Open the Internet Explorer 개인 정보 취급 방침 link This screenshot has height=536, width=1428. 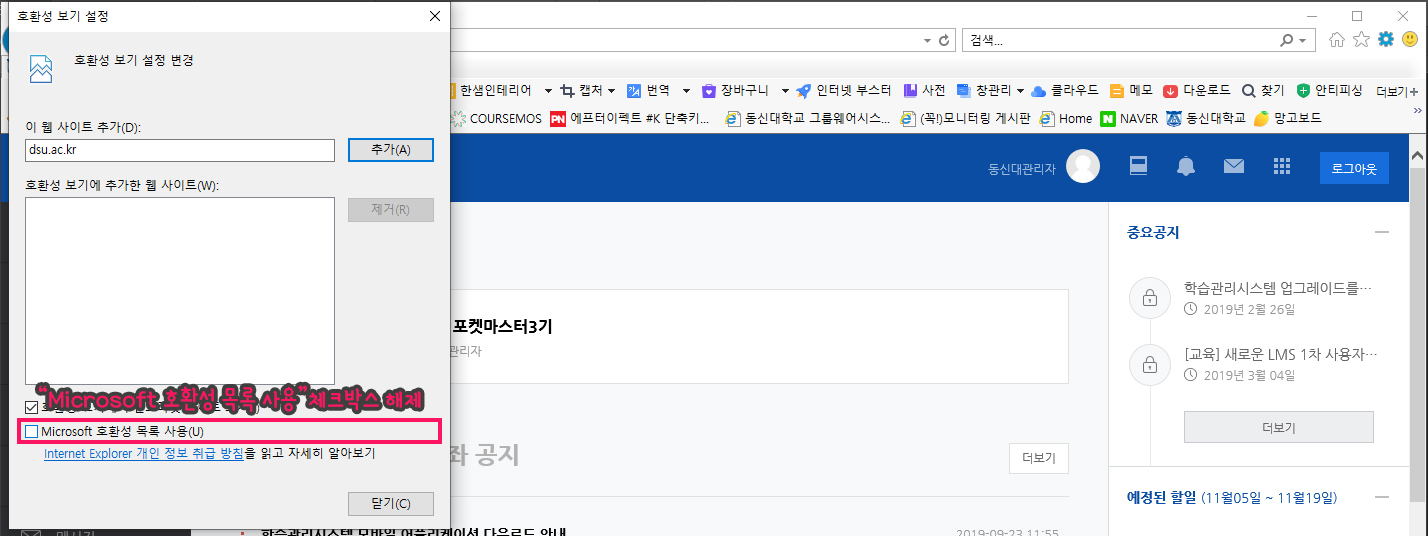[144, 453]
